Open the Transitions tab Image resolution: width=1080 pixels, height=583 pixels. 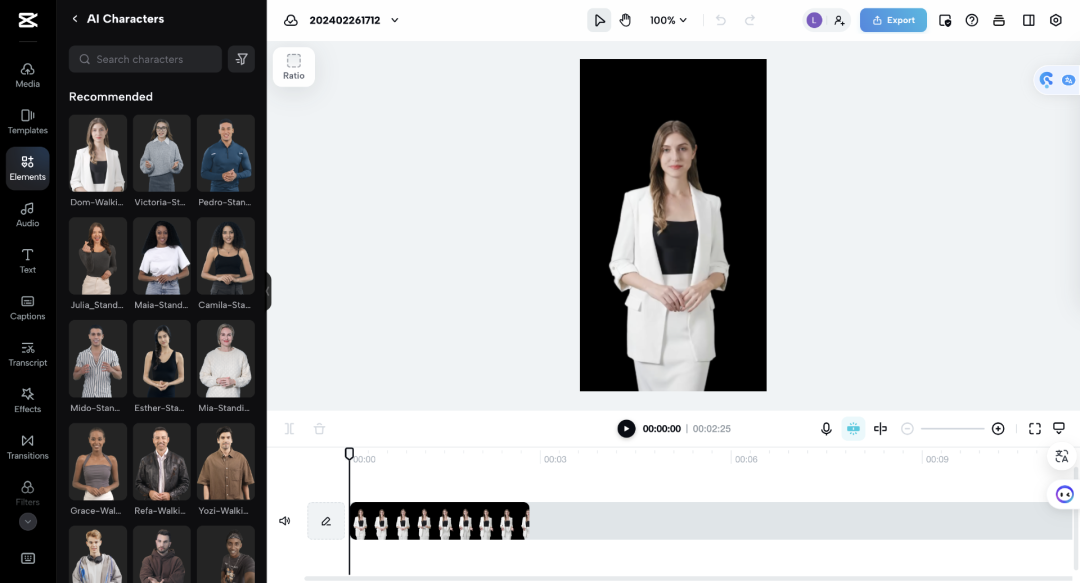click(x=27, y=446)
